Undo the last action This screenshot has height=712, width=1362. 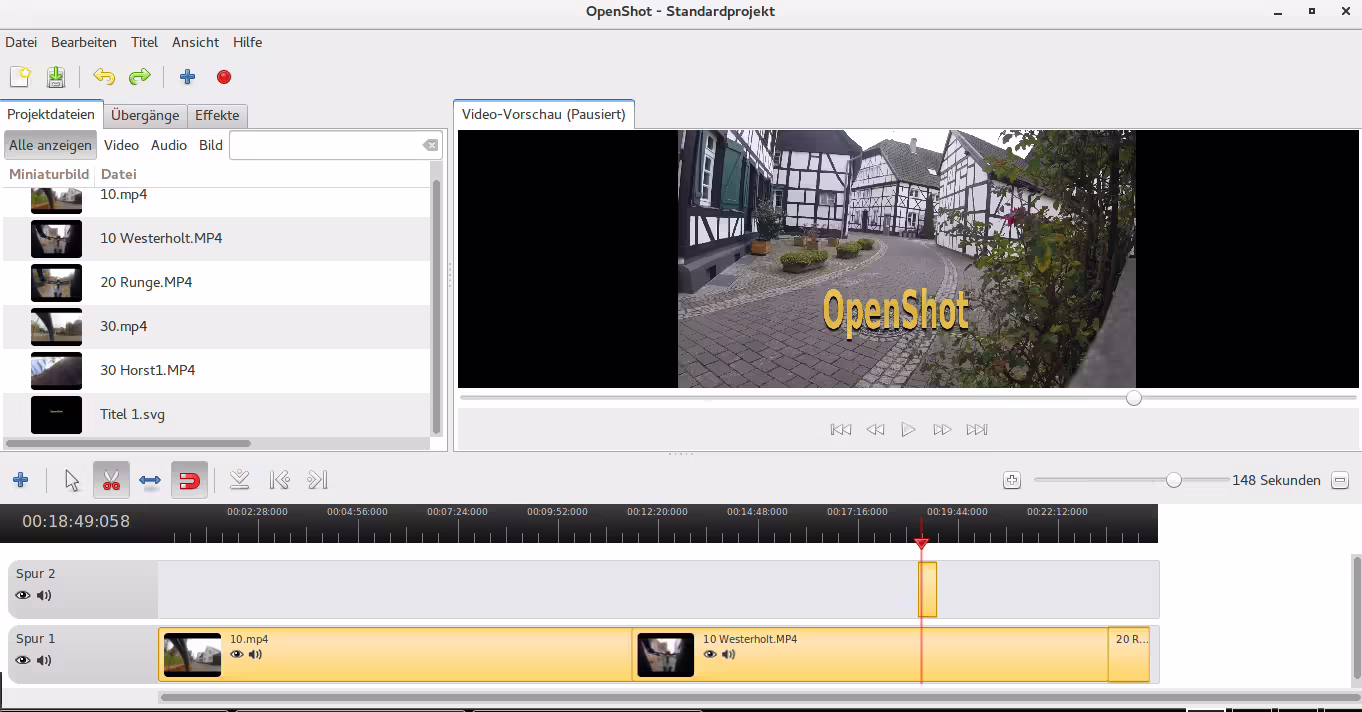[104, 77]
